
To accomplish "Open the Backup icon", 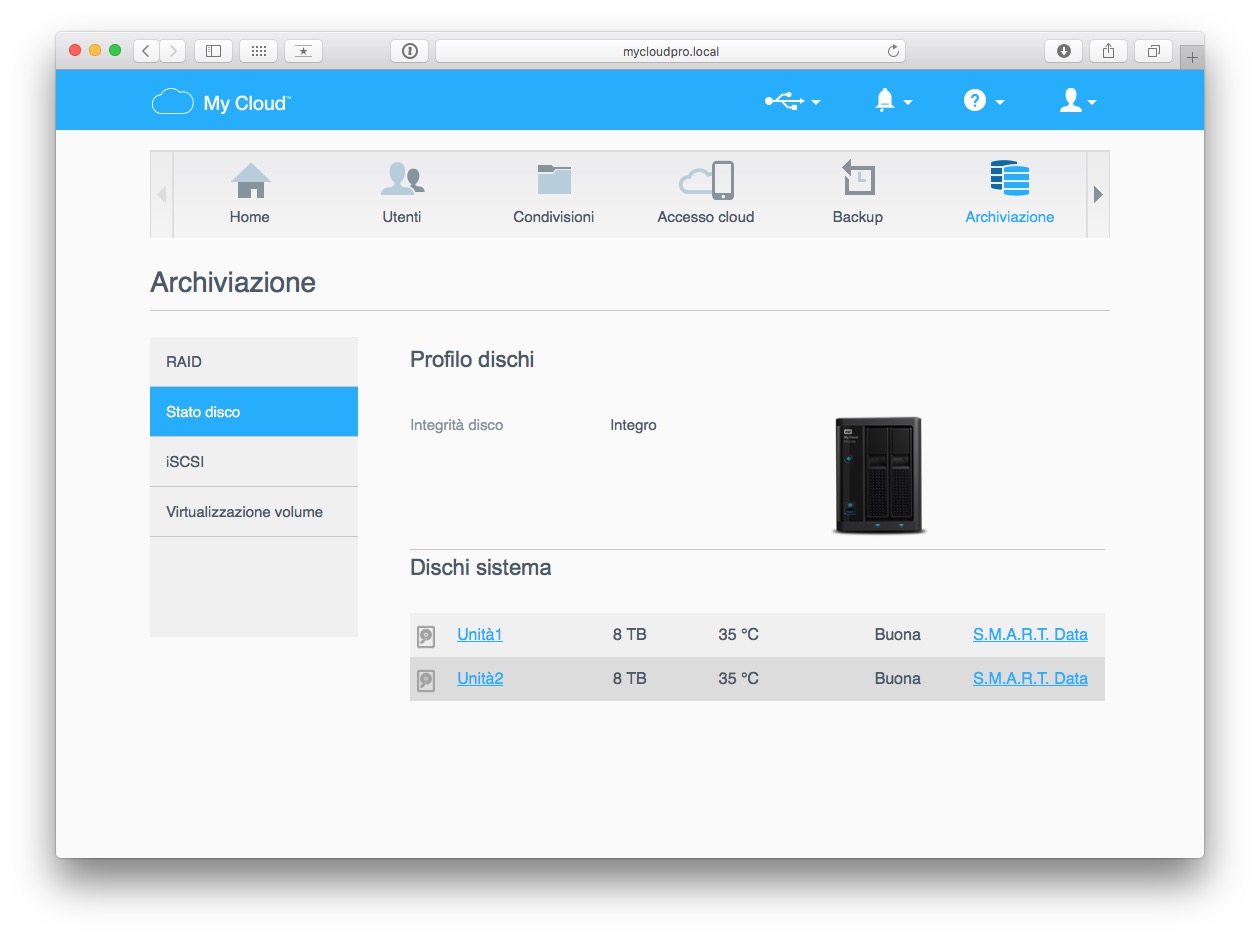I will (x=858, y=179).
